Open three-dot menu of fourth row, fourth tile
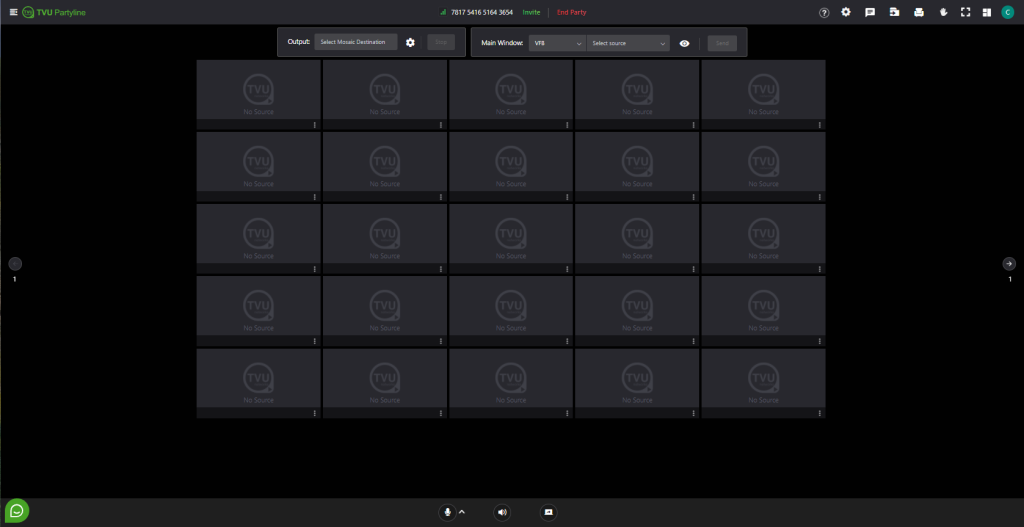This screenshot has height=527, width=1024. [693, 341]
